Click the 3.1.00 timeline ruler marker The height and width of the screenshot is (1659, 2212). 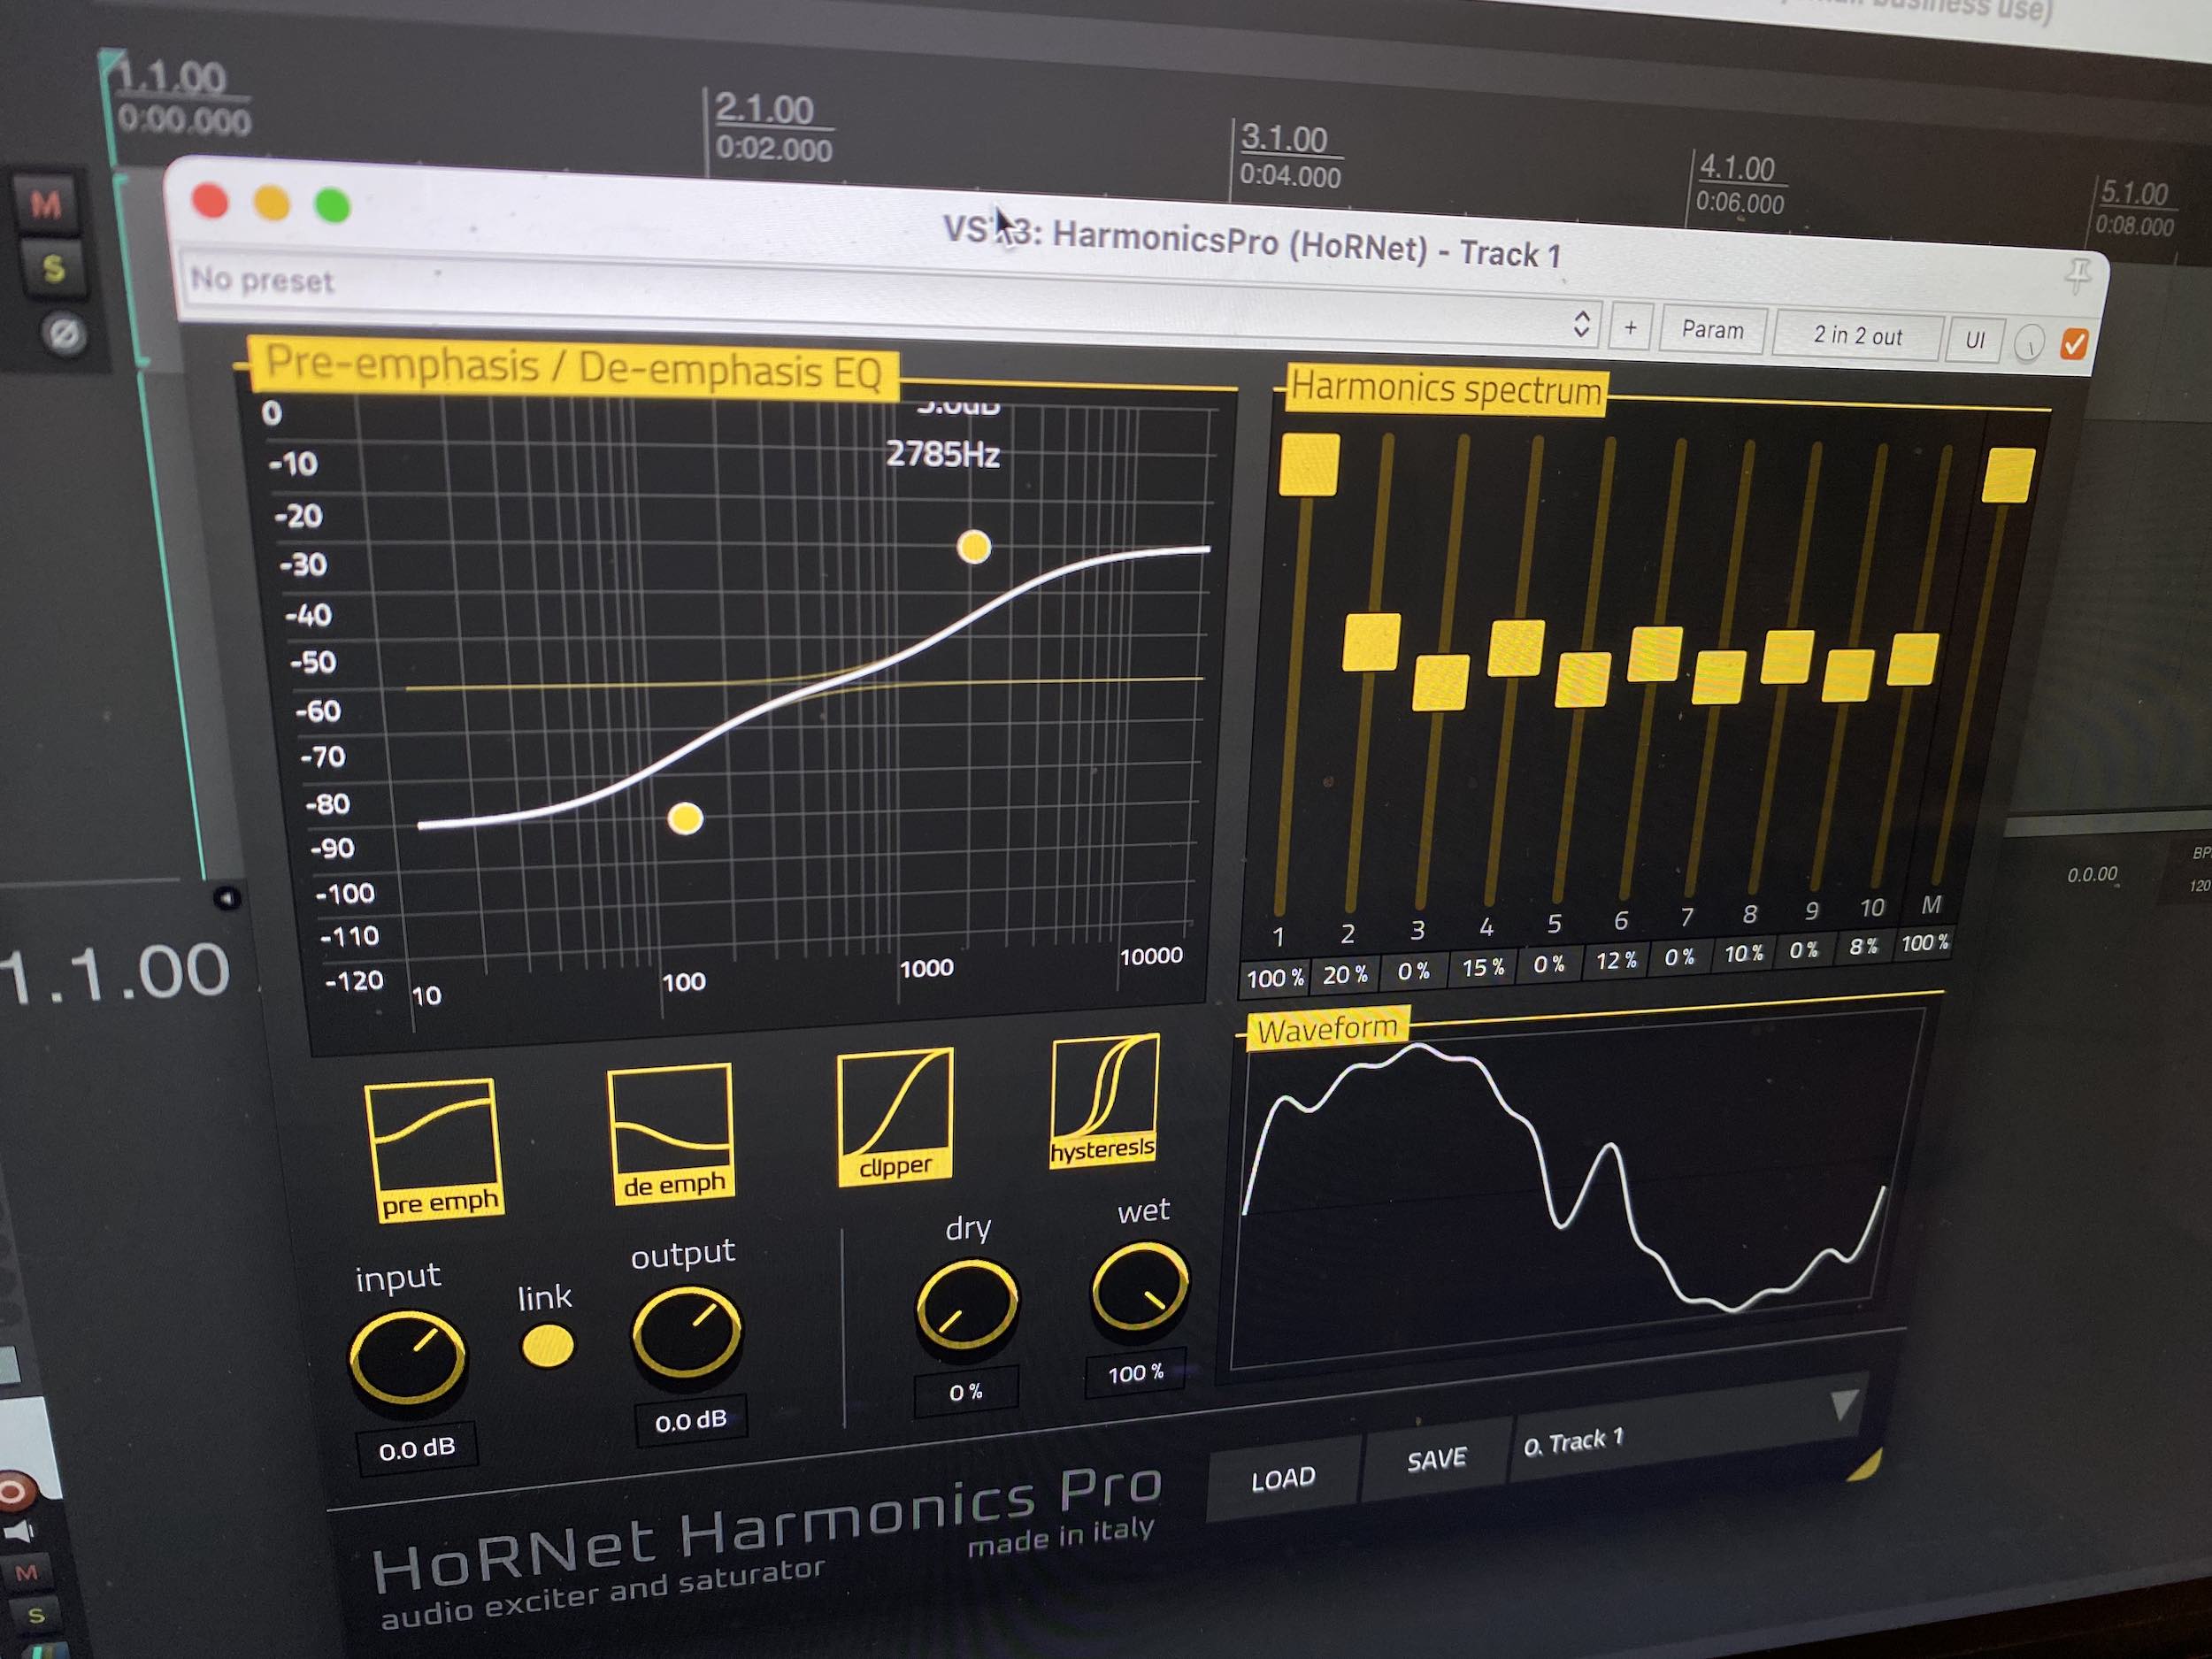[x=1284, y=139]
